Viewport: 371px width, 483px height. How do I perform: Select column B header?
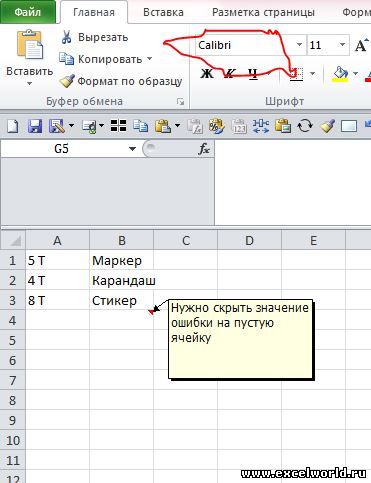point(122,240)
